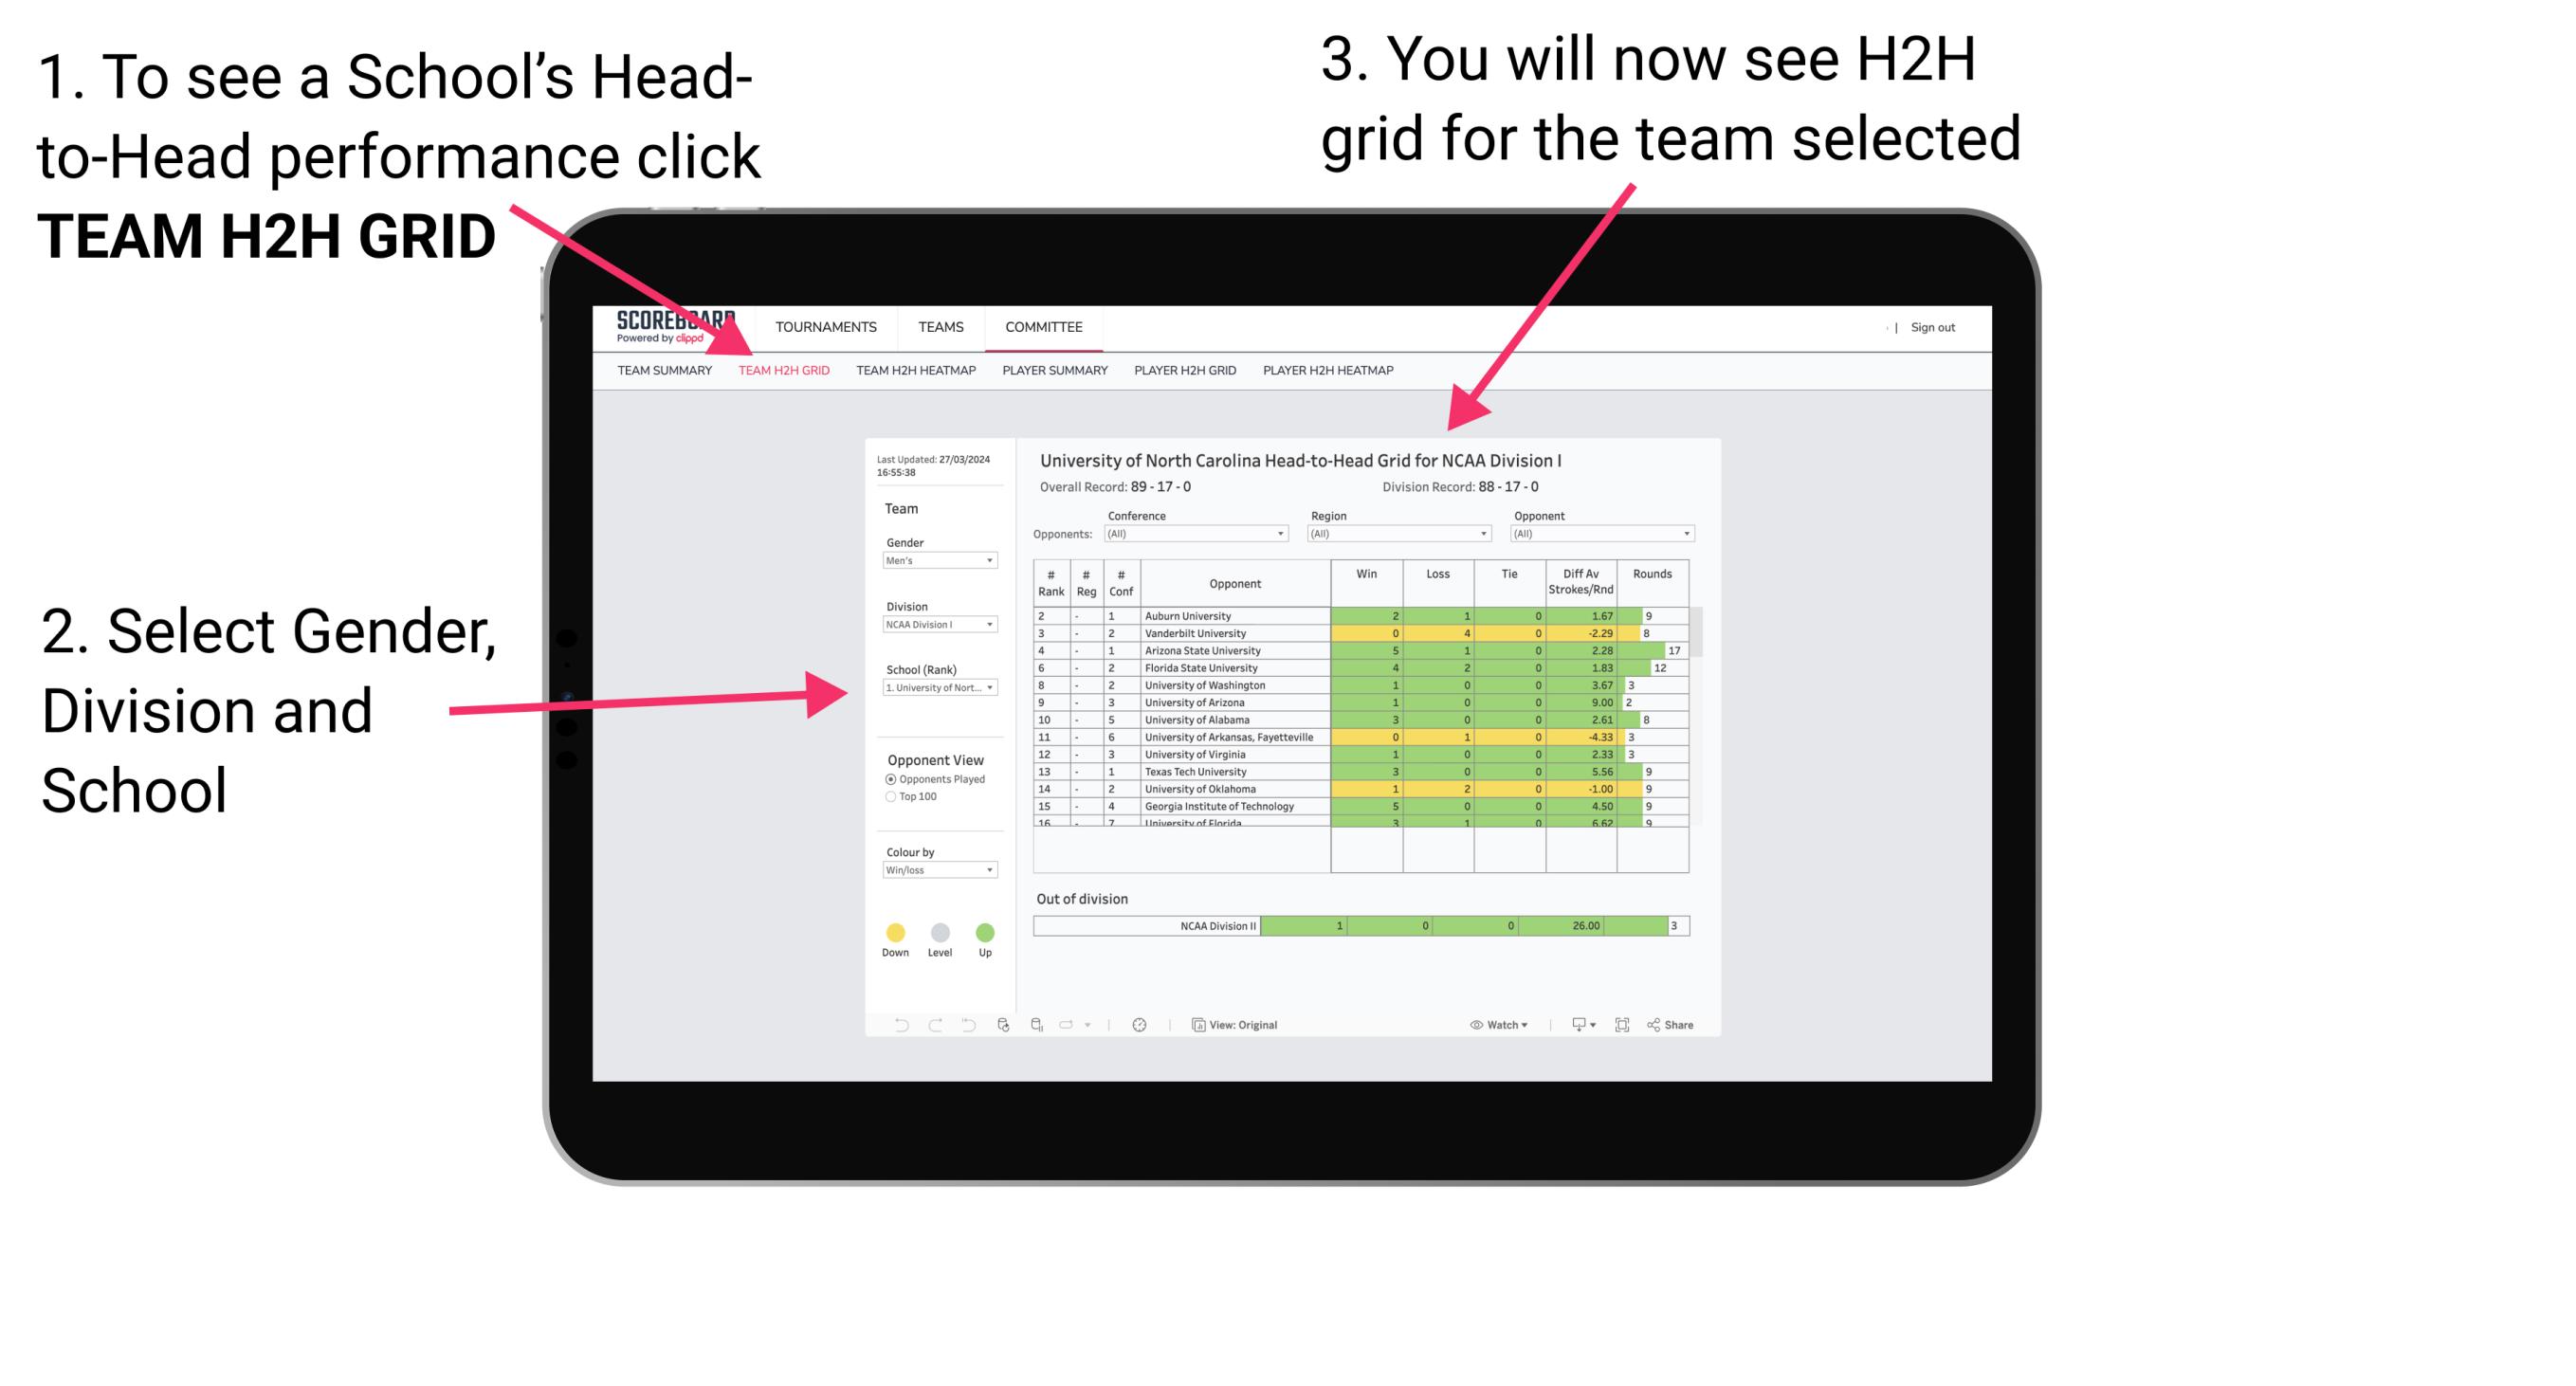Click the download/export icon
The width and height of the screenshot is (2576, 1386).
point(1572,1024)
